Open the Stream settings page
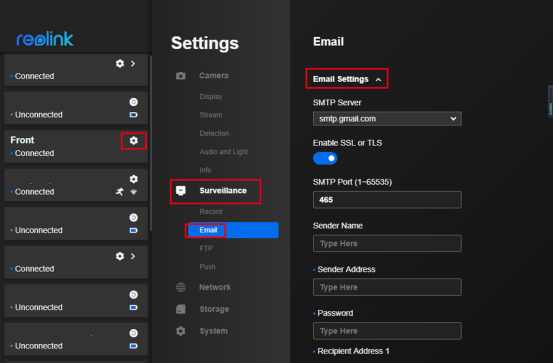Viewport: 553px width, 363px height. coord(211,115)
